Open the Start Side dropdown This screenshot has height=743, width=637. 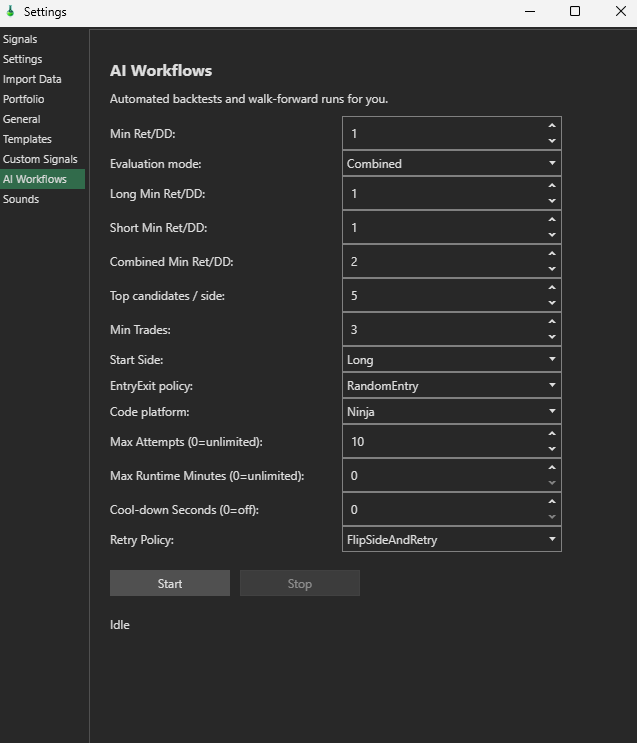tap(452, 360)
